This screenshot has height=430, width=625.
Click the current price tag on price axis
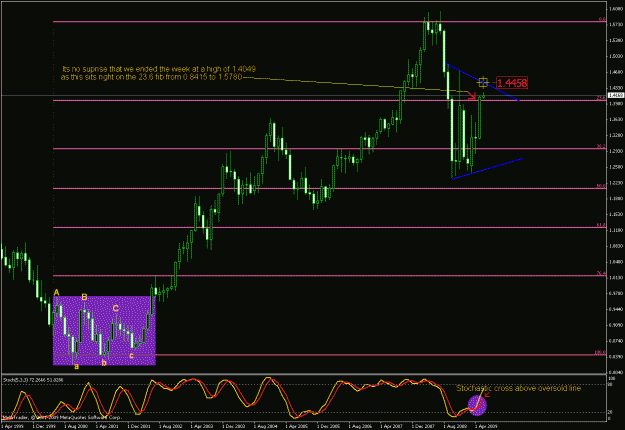coord(616,95)
